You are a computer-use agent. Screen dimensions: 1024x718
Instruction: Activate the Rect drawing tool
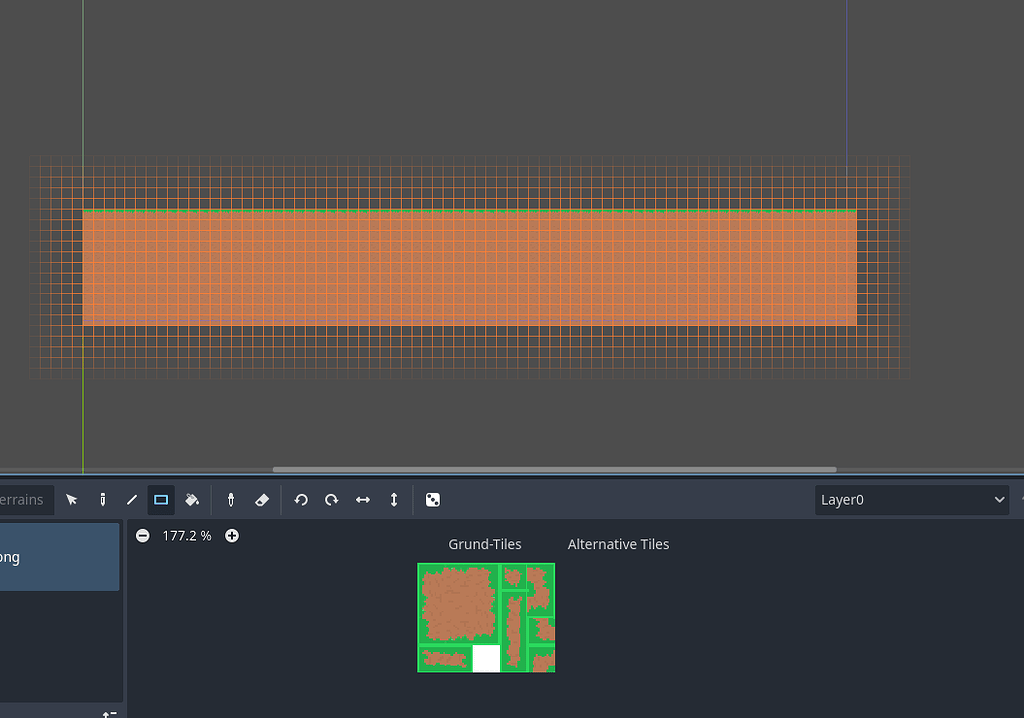coord(161,500)
